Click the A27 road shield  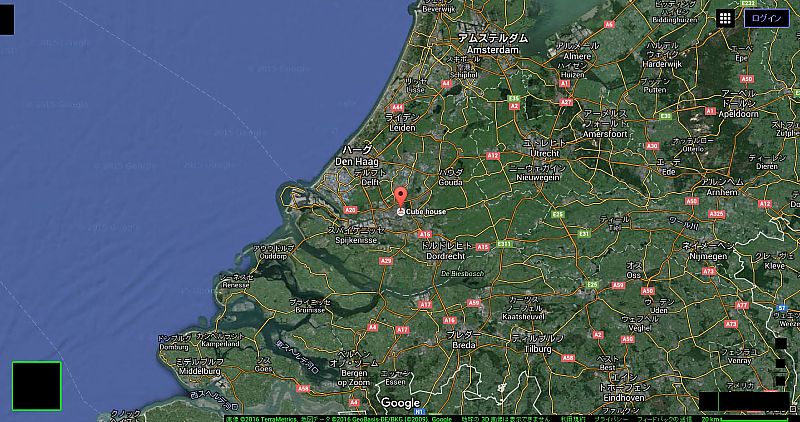(566, 102)
